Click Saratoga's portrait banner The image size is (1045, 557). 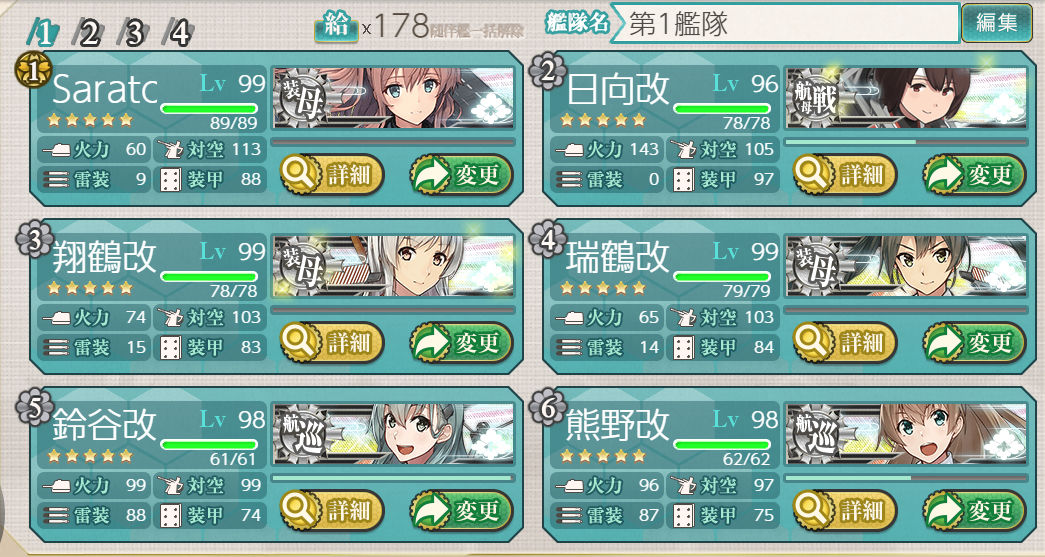pos(393,98)
